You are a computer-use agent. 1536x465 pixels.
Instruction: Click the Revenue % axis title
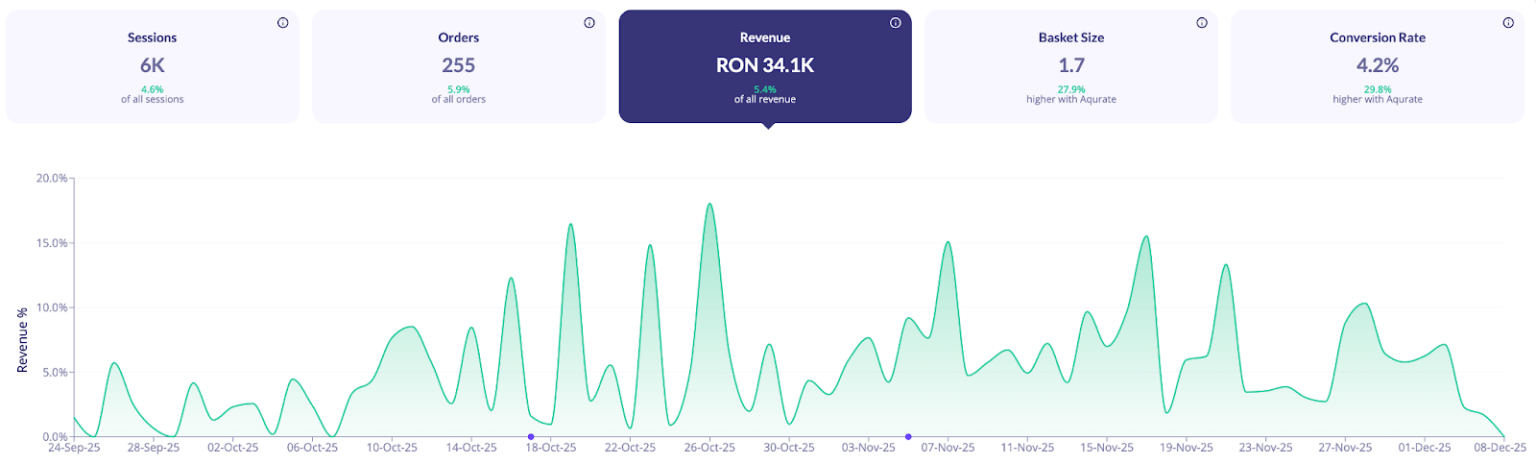point(22,341)
